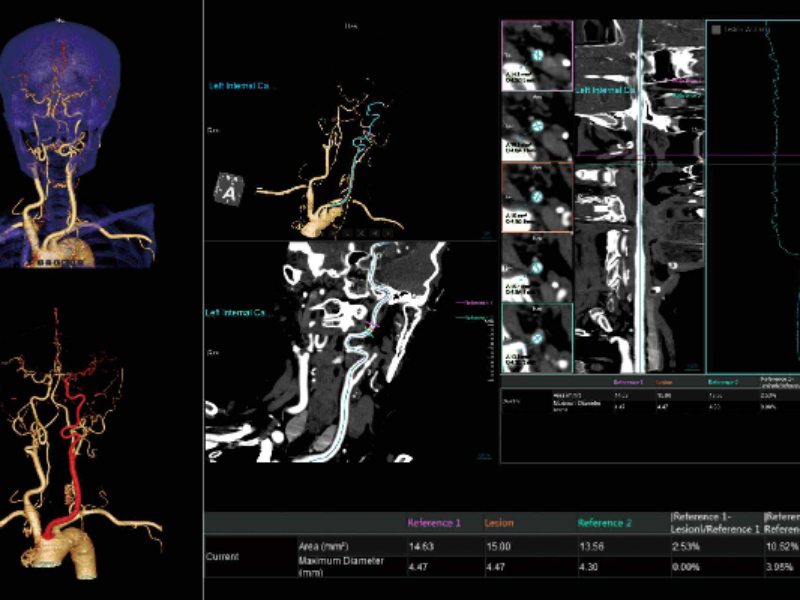Image resolution: width=800 pixels, height=600 pixels.
Task: Select the top pink-bordered cross-section thumbnail
Action: [x=537, y=56]
